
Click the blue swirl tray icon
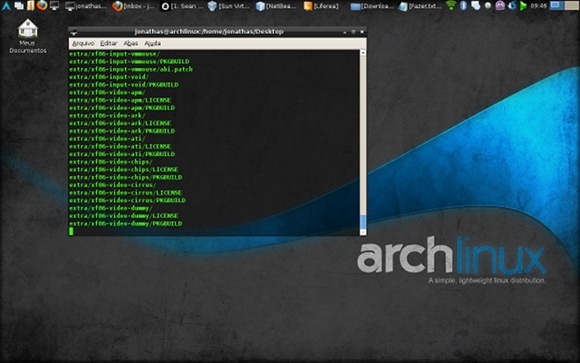512,5
